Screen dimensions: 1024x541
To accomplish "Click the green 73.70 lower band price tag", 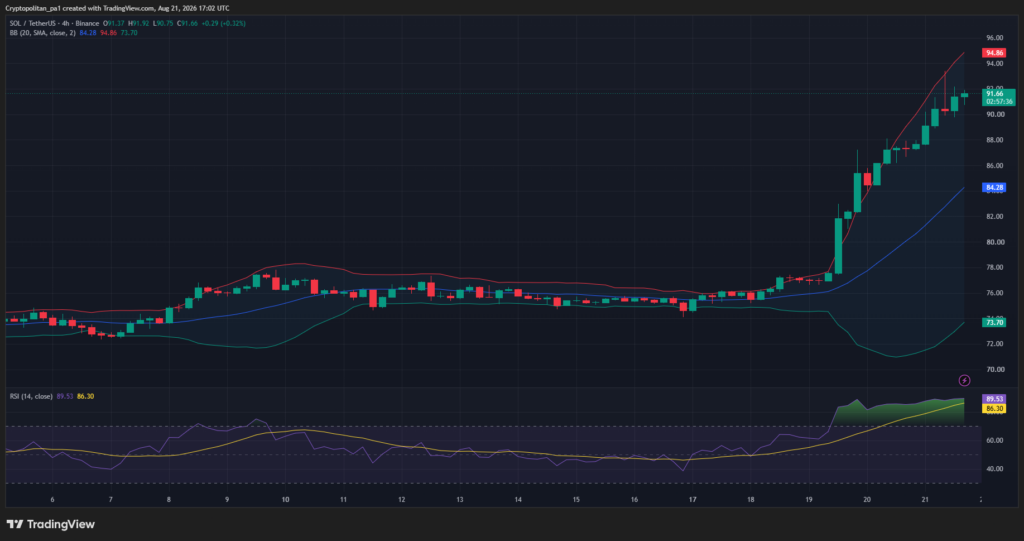I will [x=994, y=322].
